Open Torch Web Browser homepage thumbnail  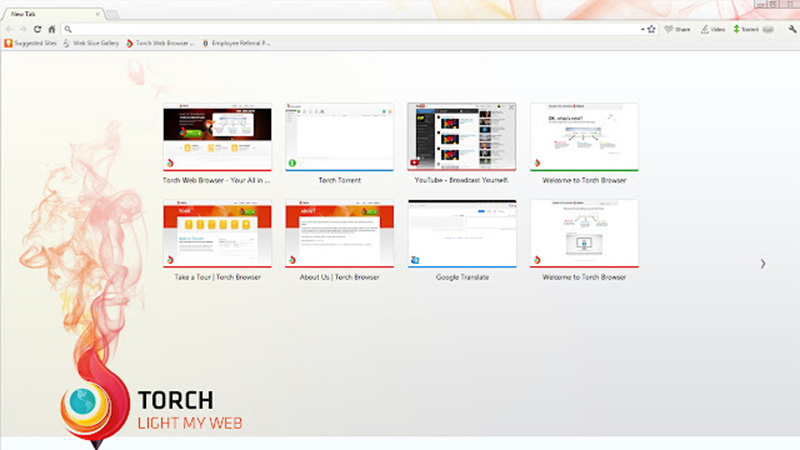point(217,137)
